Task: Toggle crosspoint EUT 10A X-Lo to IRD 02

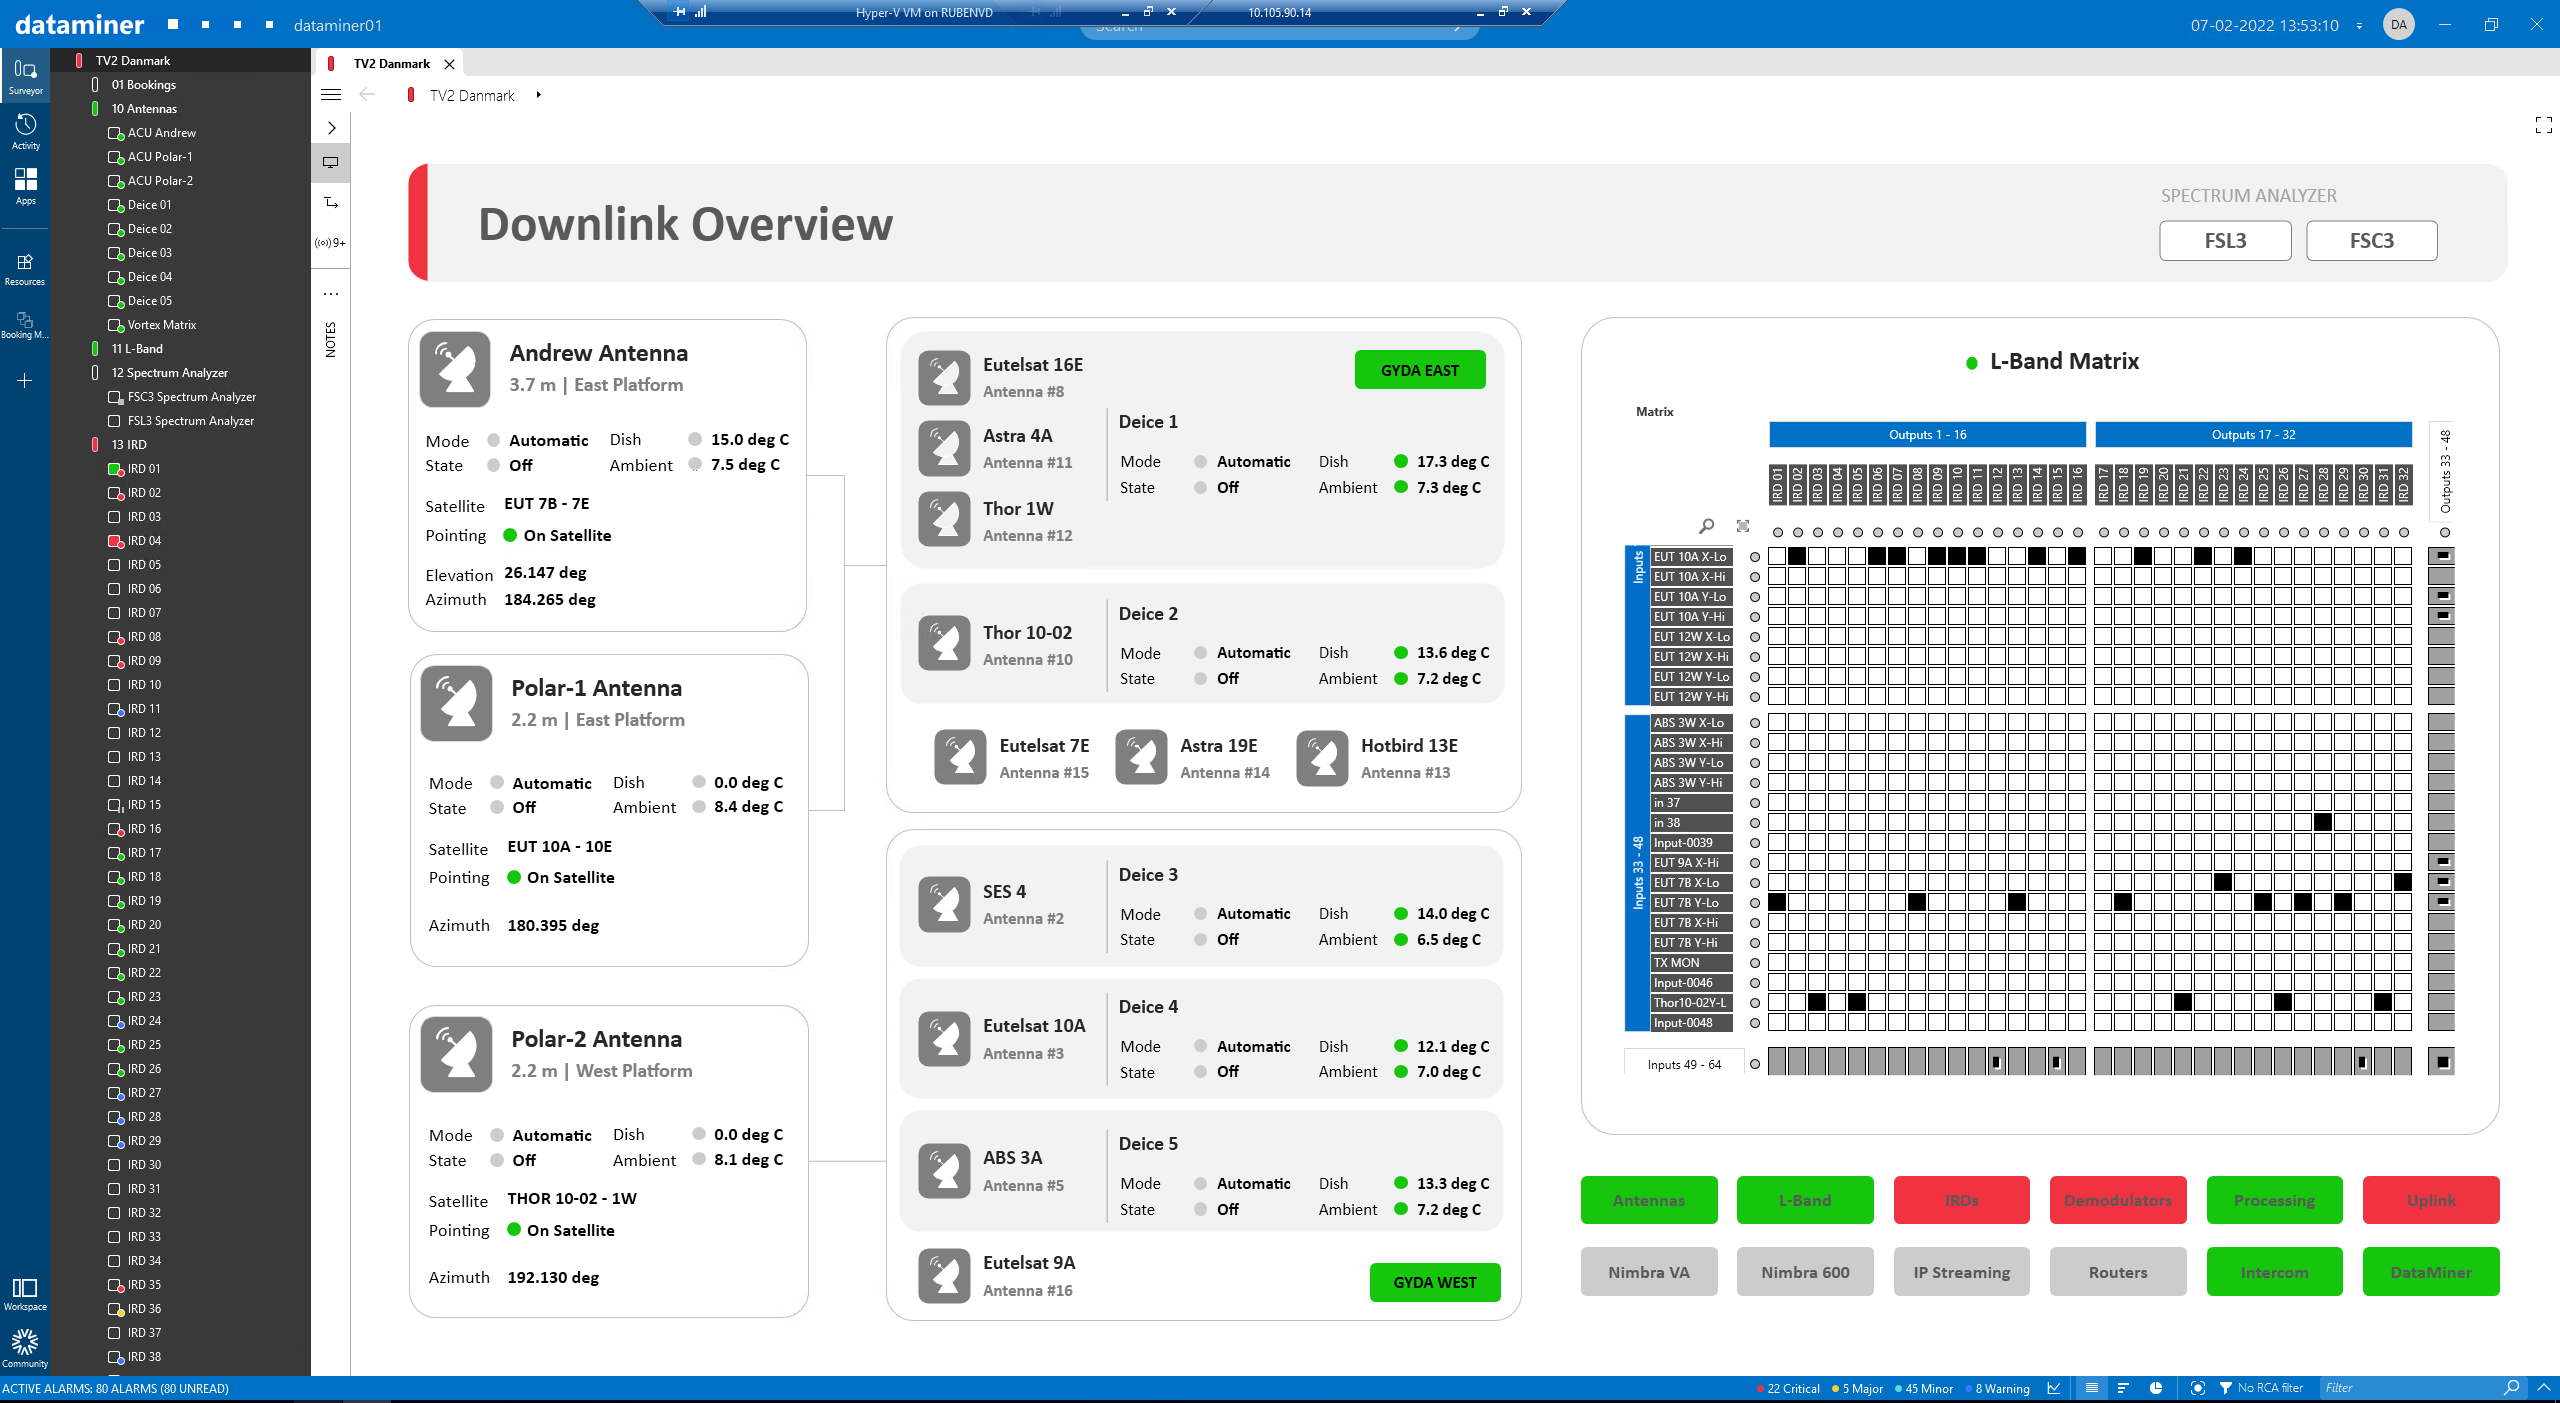Action: point(1797,556)
